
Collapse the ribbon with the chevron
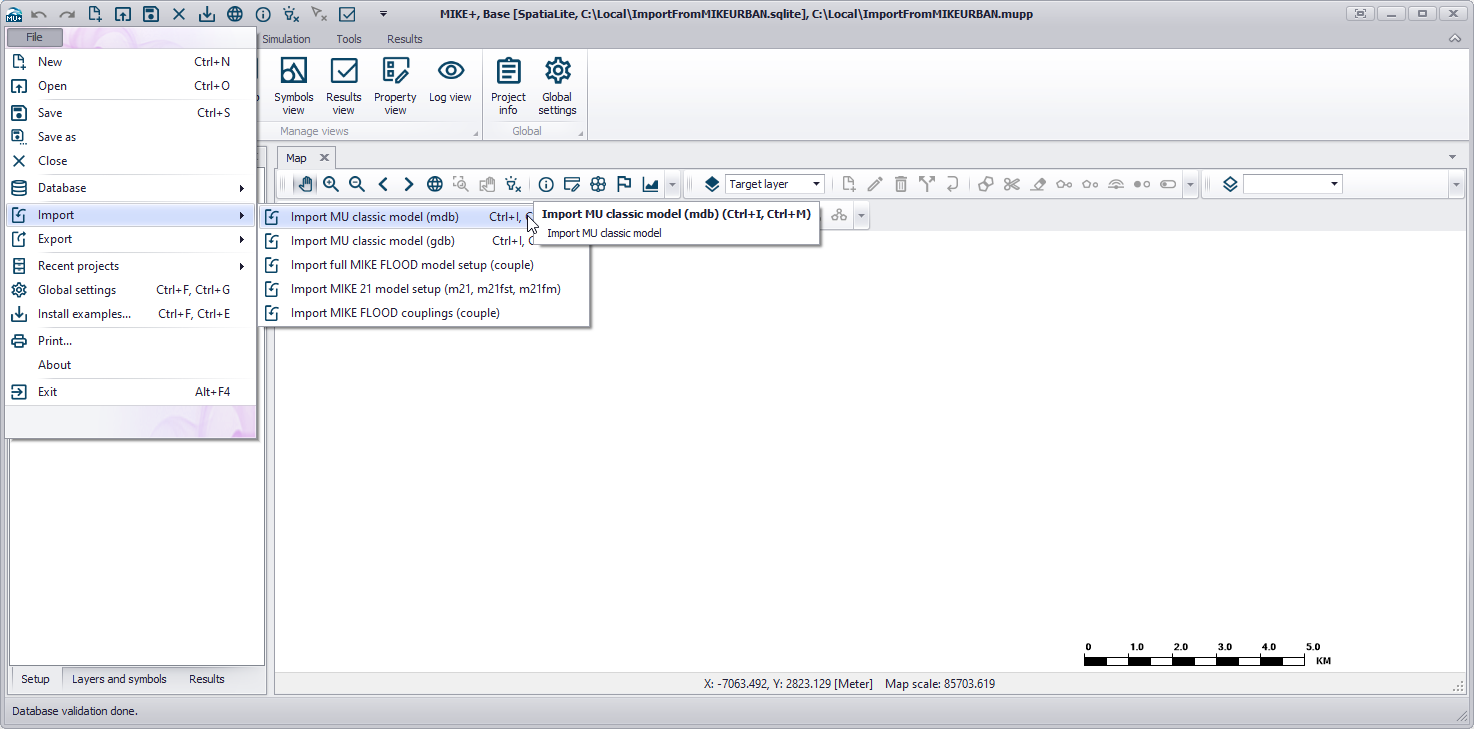1455,39
